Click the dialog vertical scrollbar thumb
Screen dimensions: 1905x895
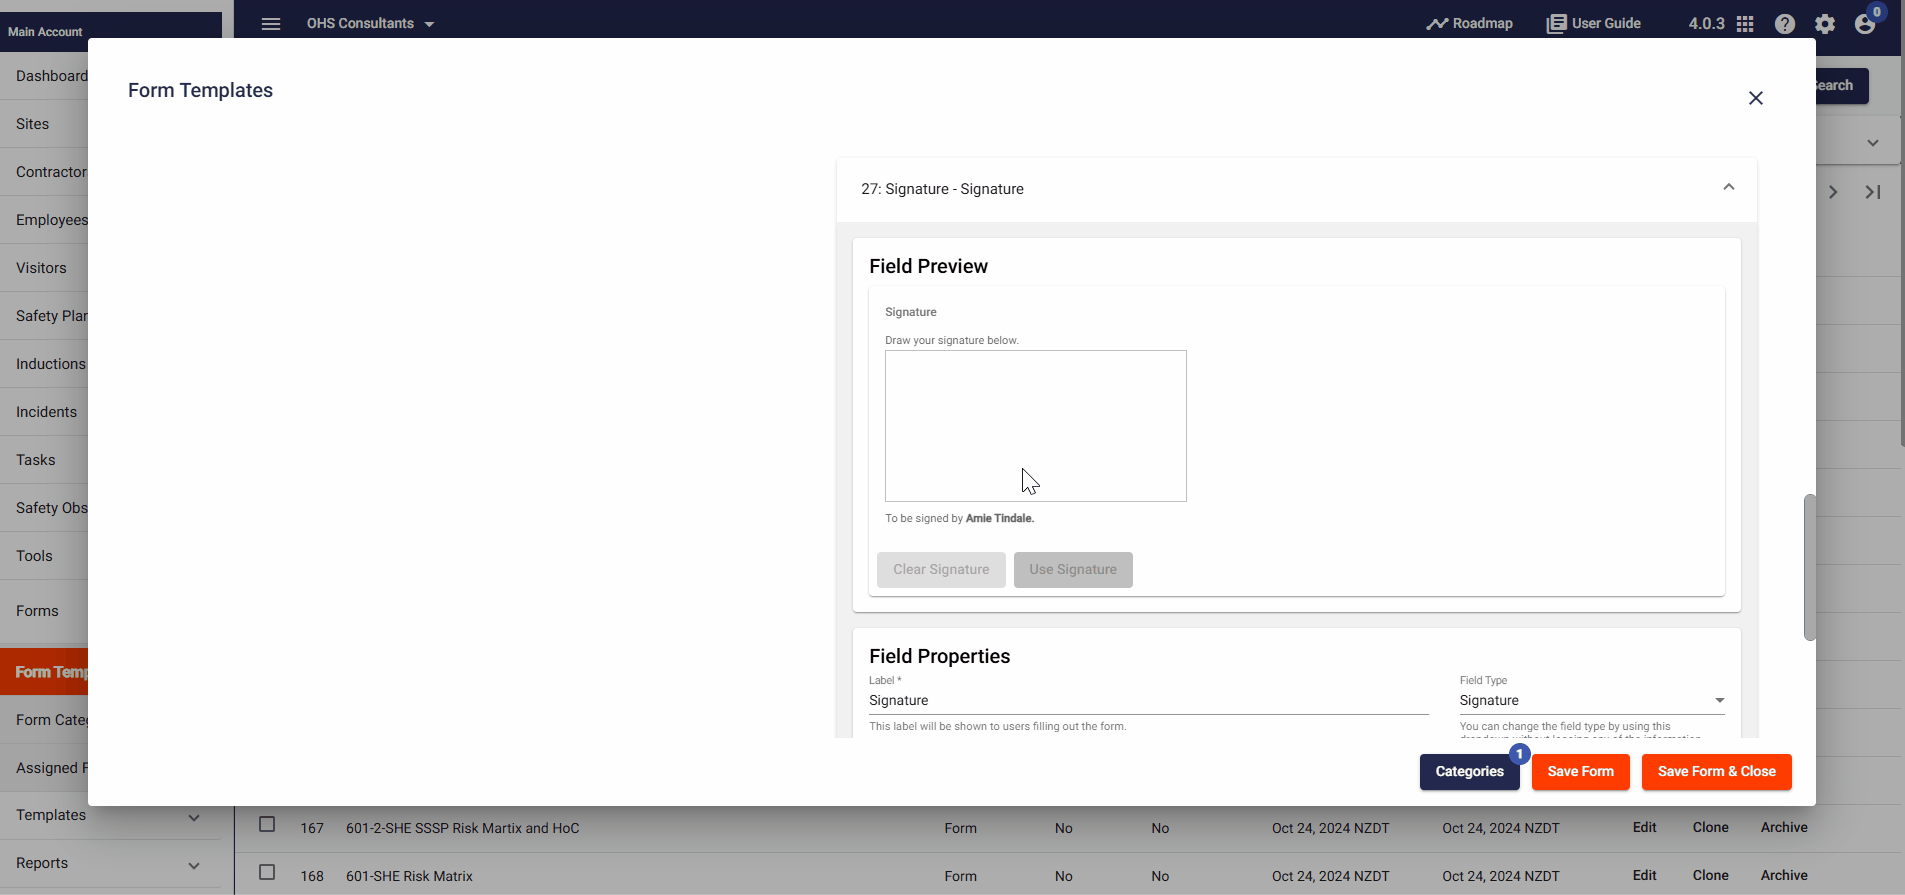(x=1810, y=567)
